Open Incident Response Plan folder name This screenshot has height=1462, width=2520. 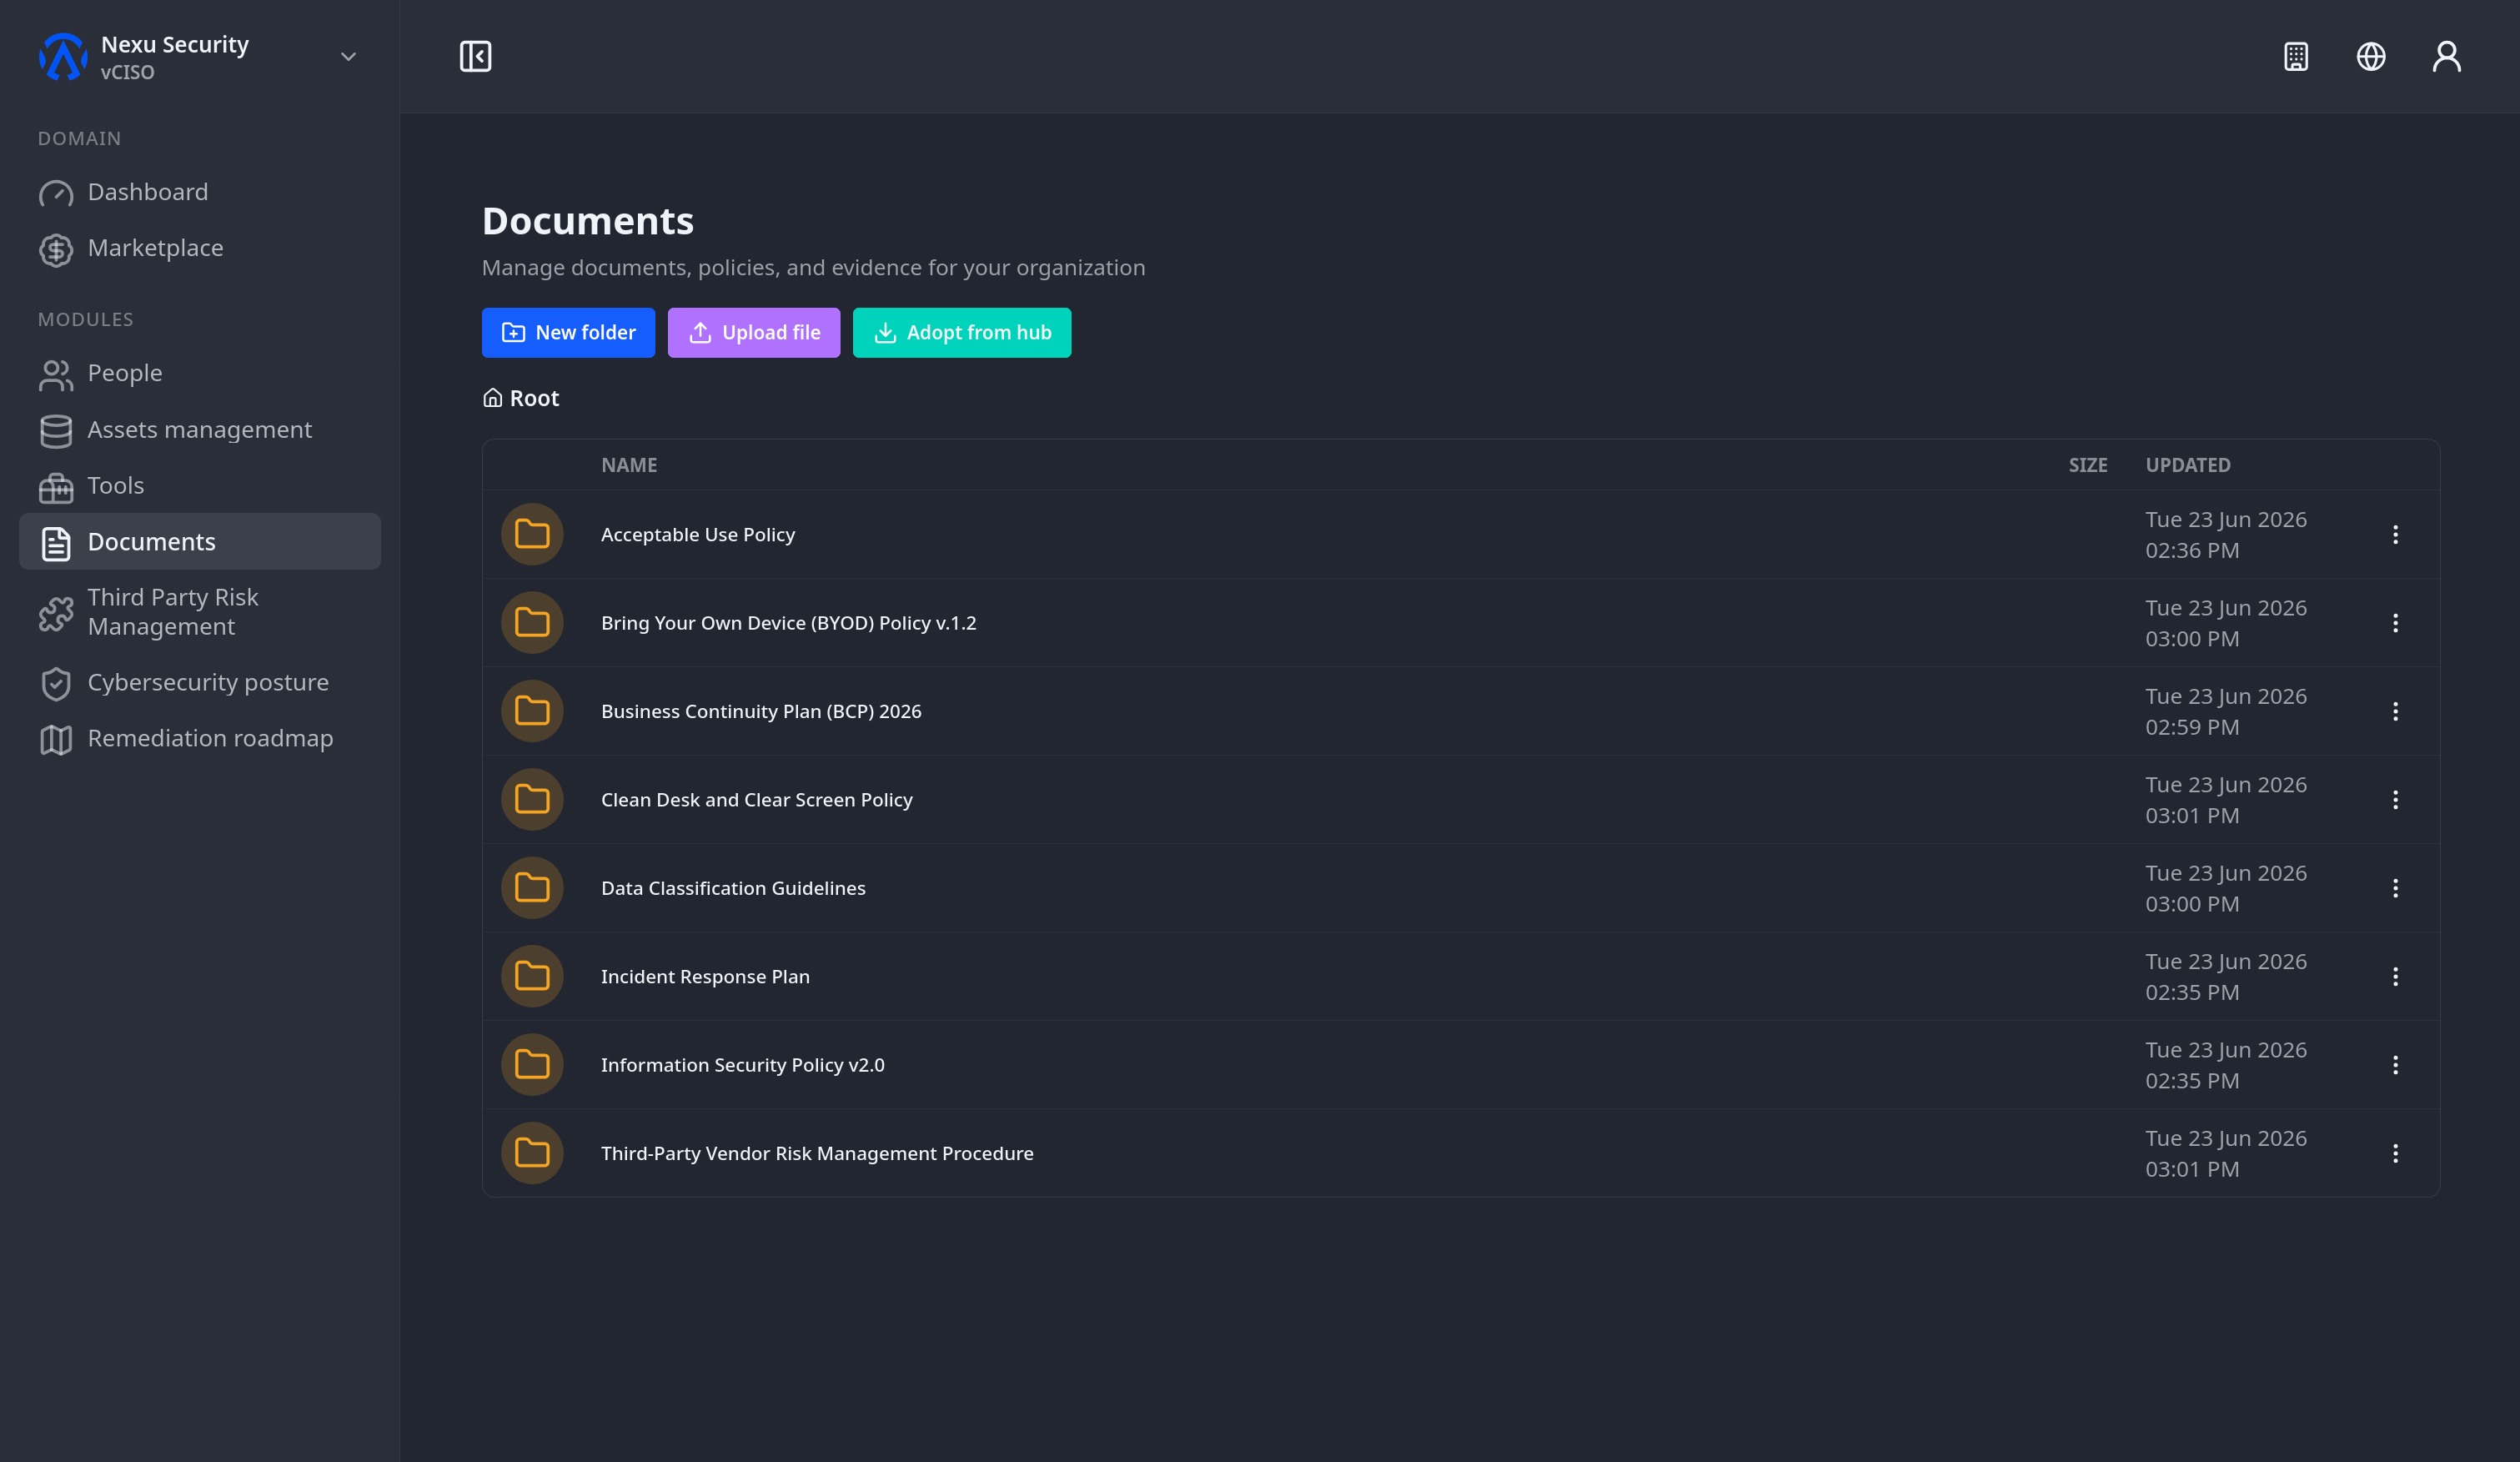tap(705, 977)
